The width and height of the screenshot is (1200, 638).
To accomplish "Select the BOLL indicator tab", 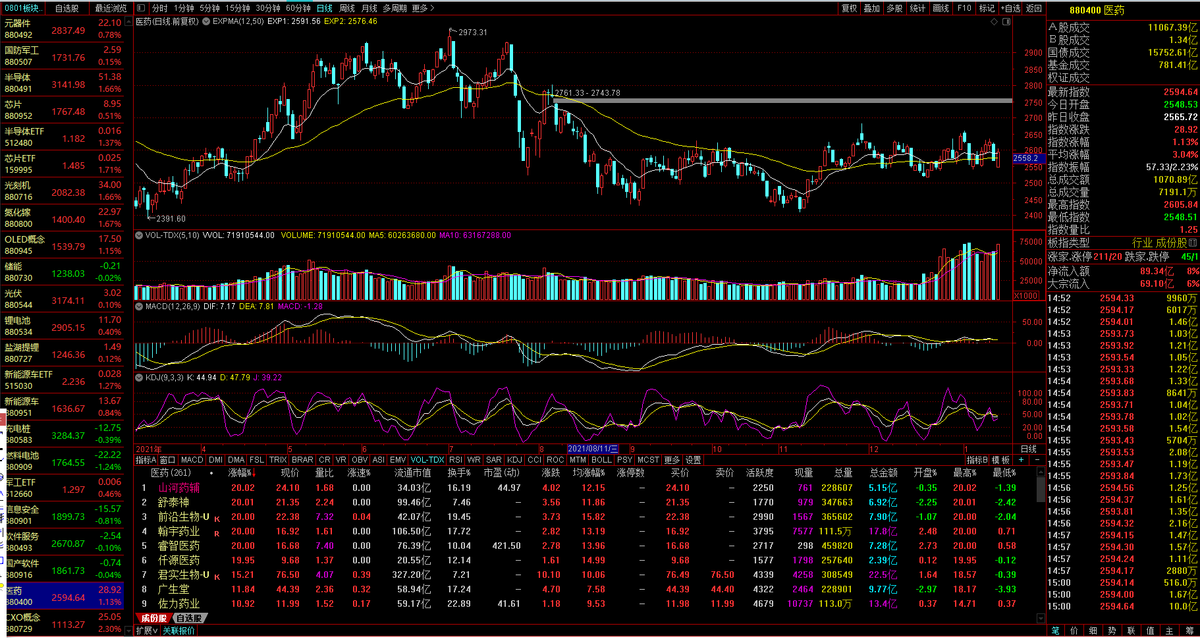I will 601,460.
